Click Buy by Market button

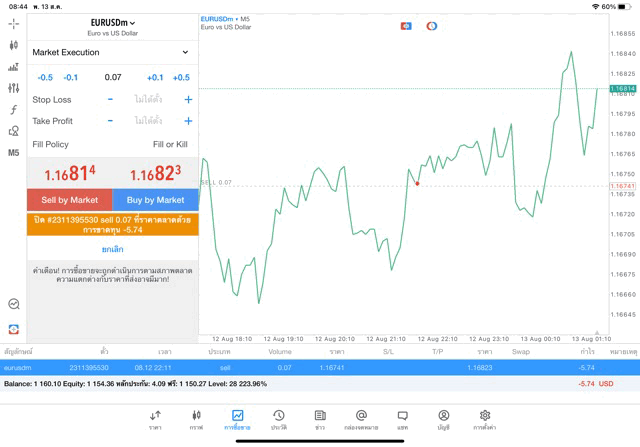[155, 200]
